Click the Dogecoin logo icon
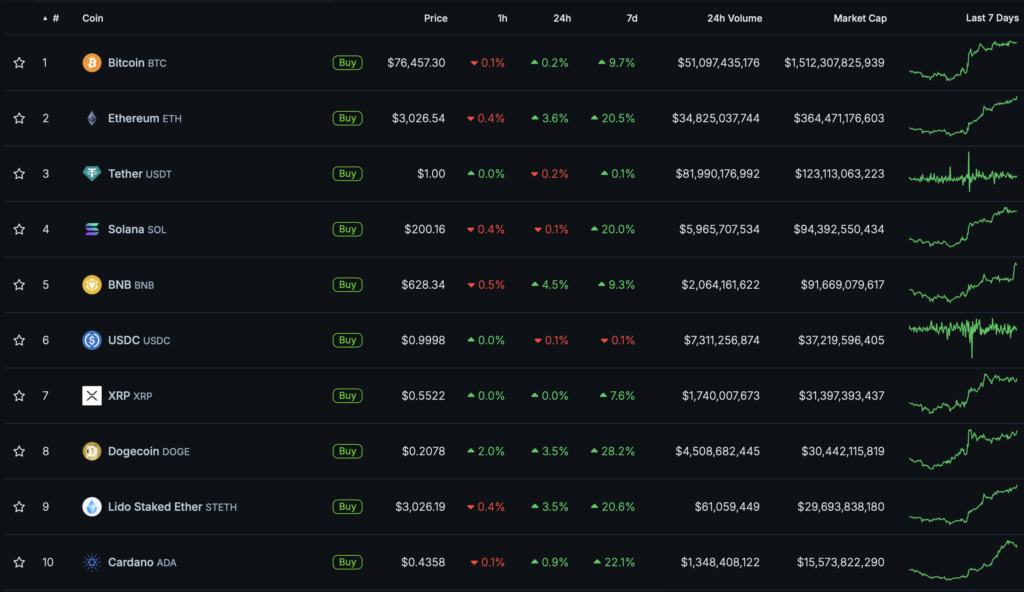The width and height of the screenshot is (1024, 592). [x=92, y=451]
